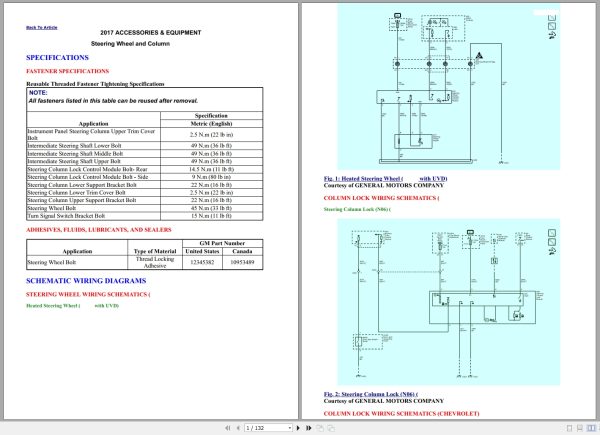Click 2017 ACCESSORIES & EQUIPMENT title
Image resolution: width=600 pixels, height=435 pixels.
click(x=151, y=33)
